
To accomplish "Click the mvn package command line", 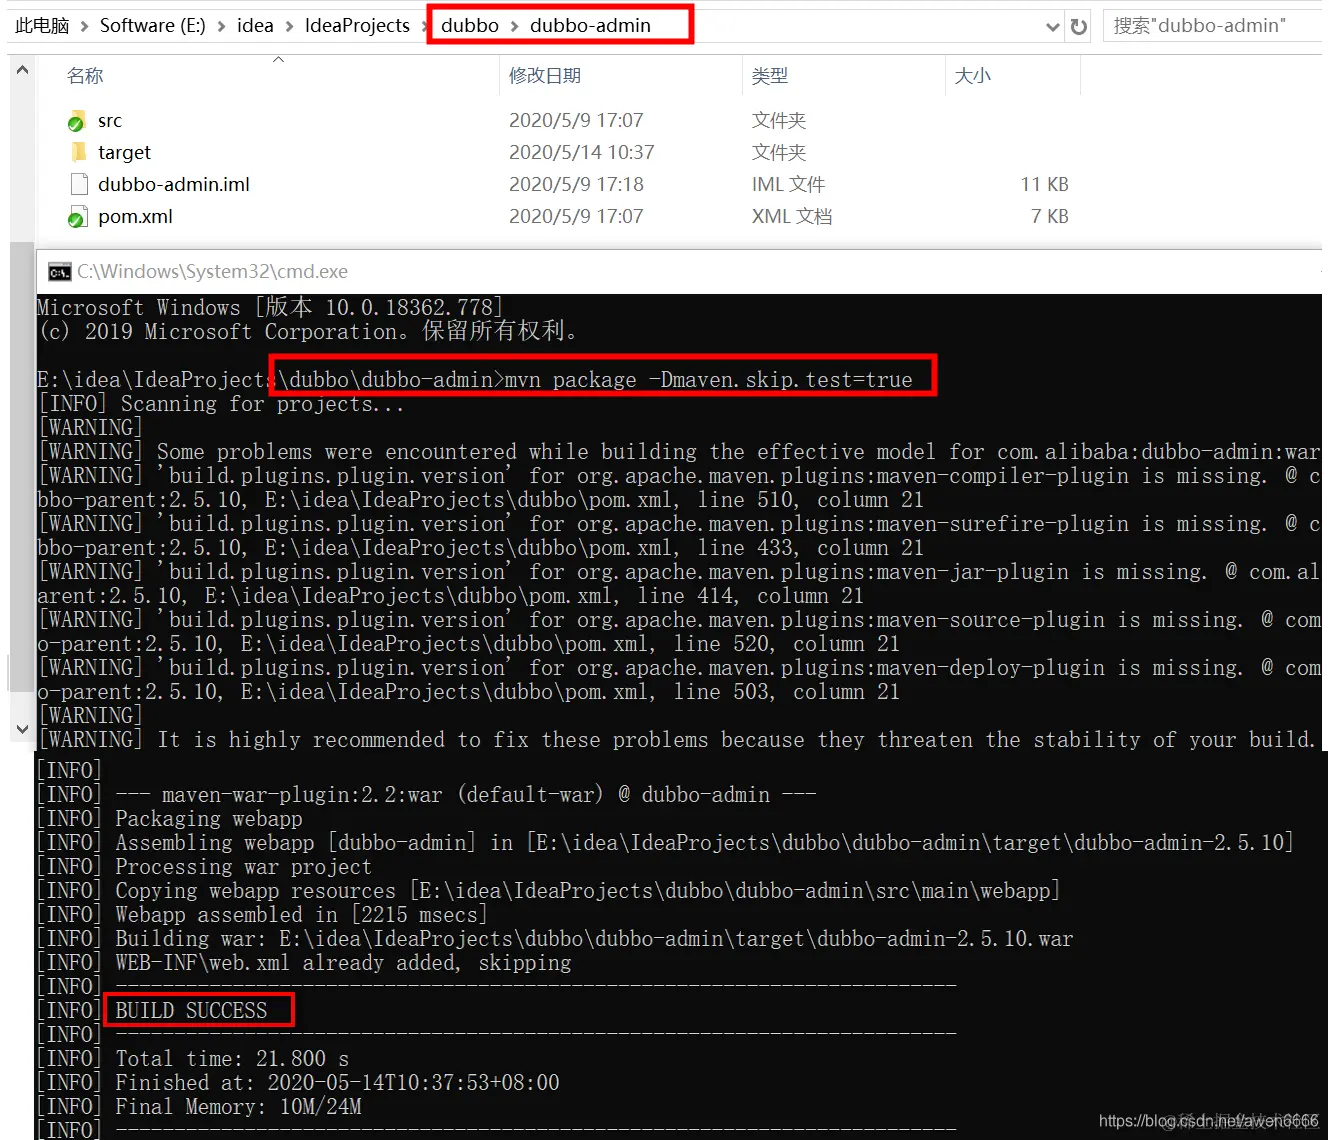I will [x=708, y=380].
